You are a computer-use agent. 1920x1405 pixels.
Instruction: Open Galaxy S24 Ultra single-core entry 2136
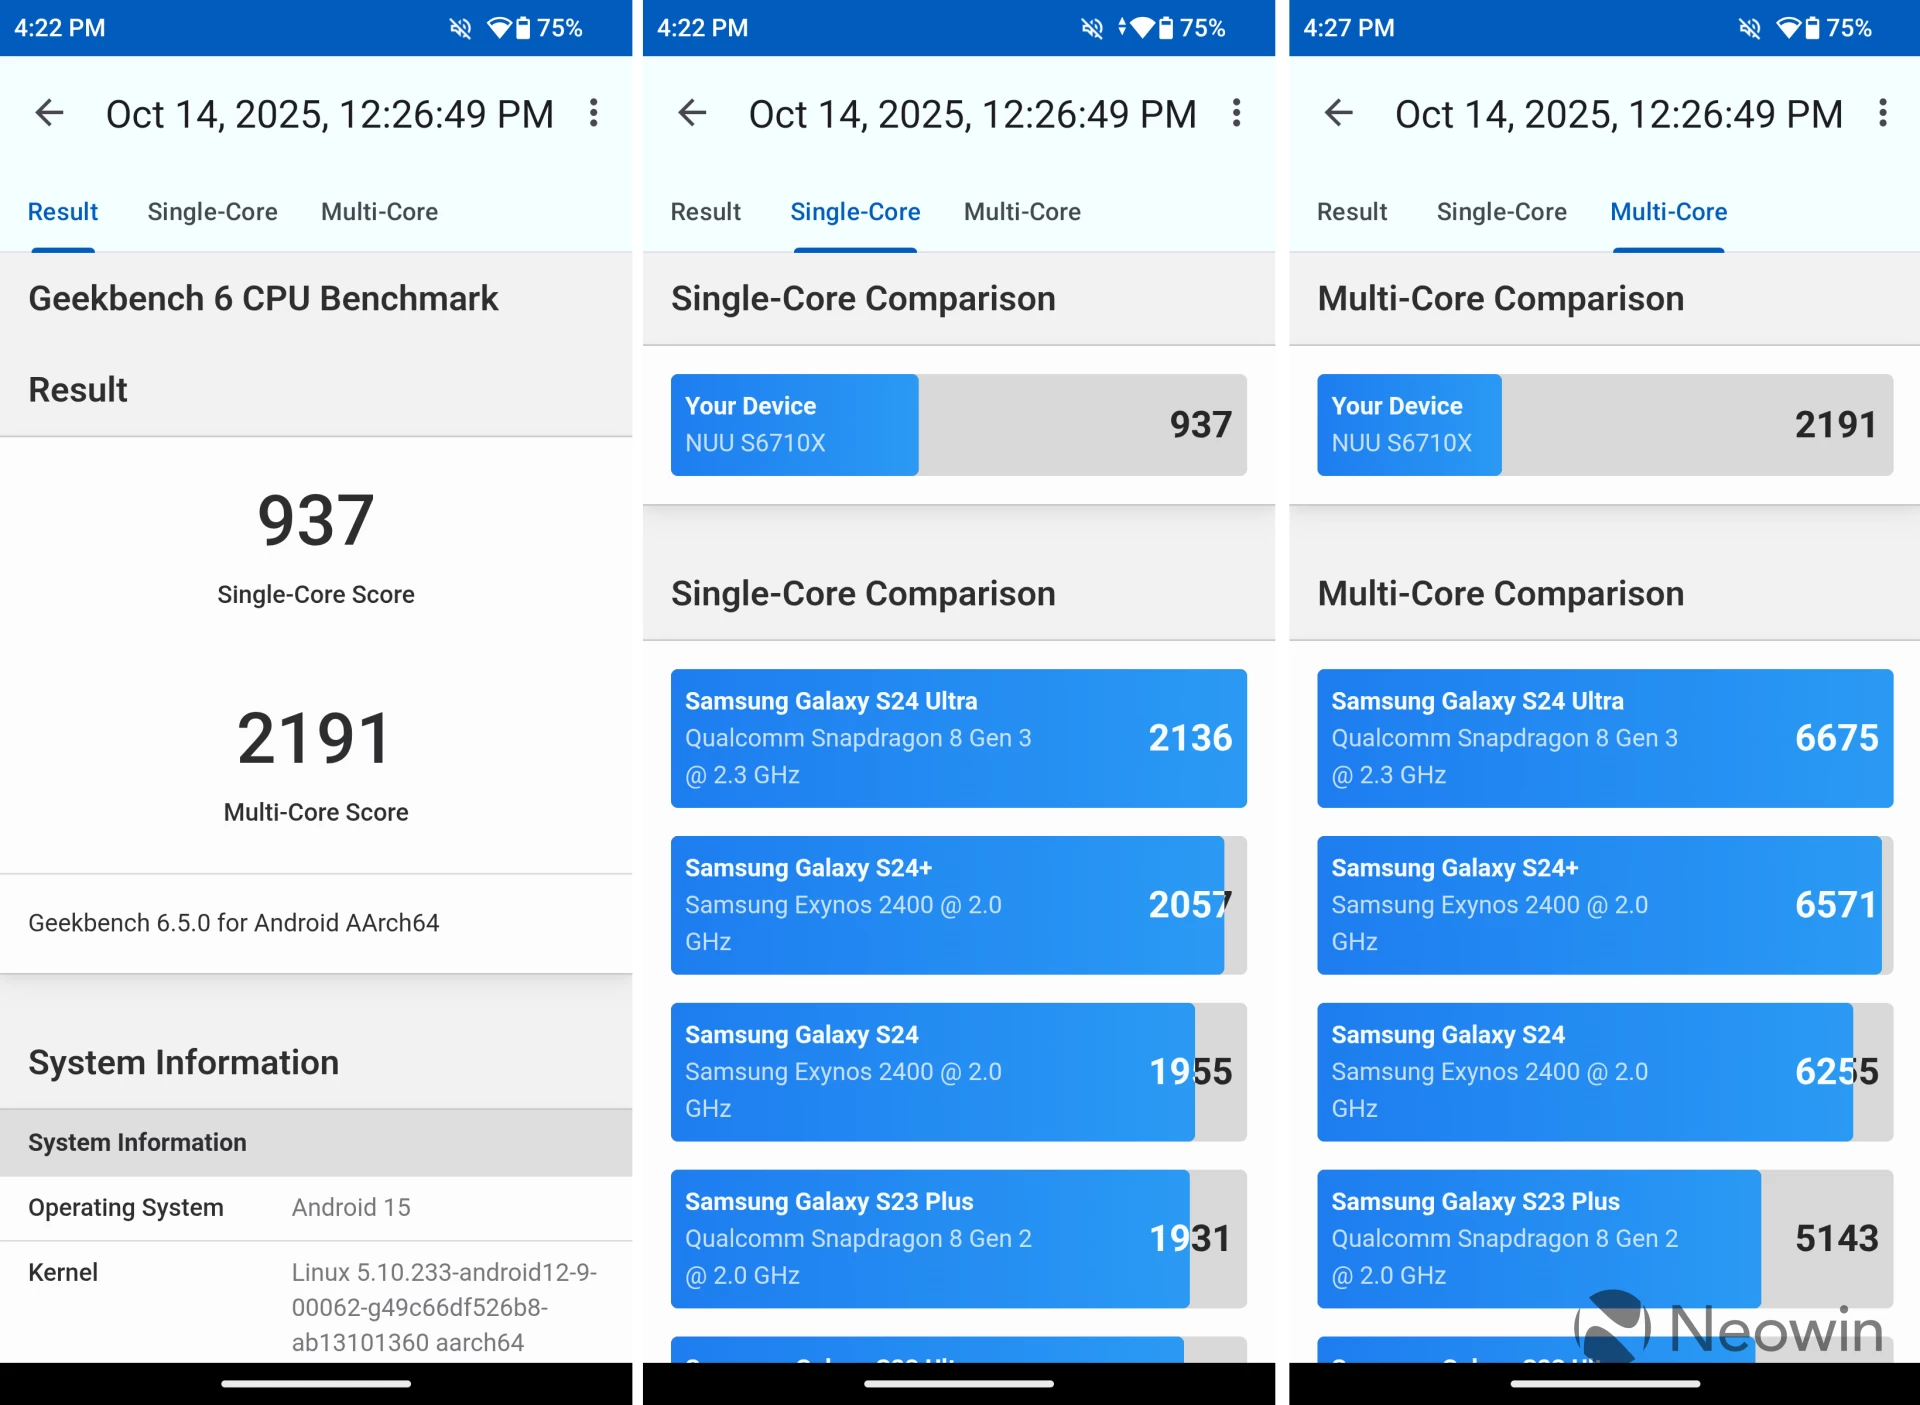tap(958, 738)
